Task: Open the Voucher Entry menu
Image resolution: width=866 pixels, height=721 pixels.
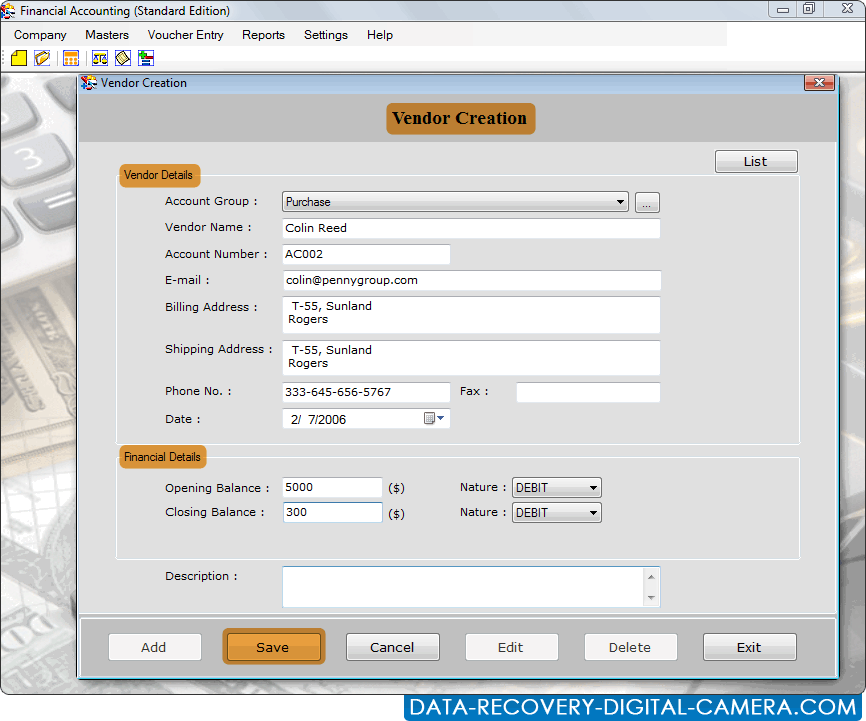Action: 185,35
